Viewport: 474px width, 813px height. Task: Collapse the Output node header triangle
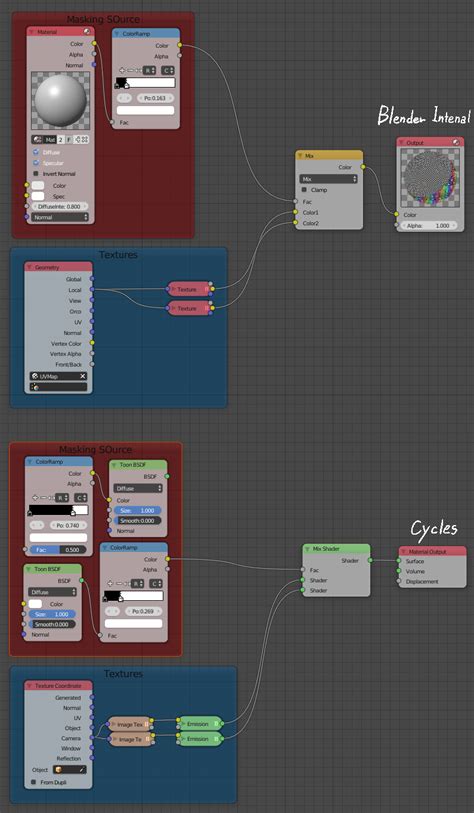(401, 143)
